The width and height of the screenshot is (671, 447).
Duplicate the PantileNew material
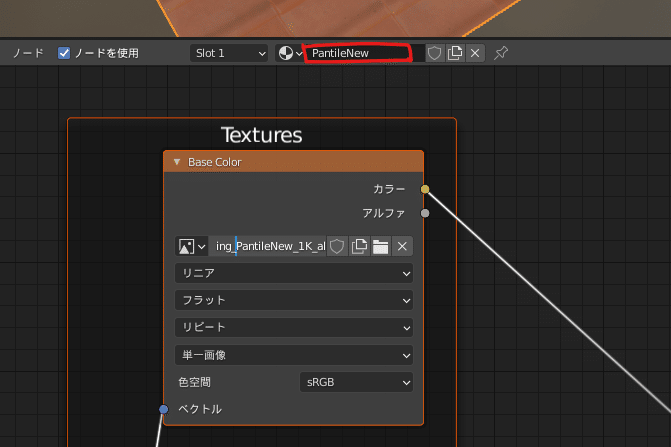tap(455, 53)
